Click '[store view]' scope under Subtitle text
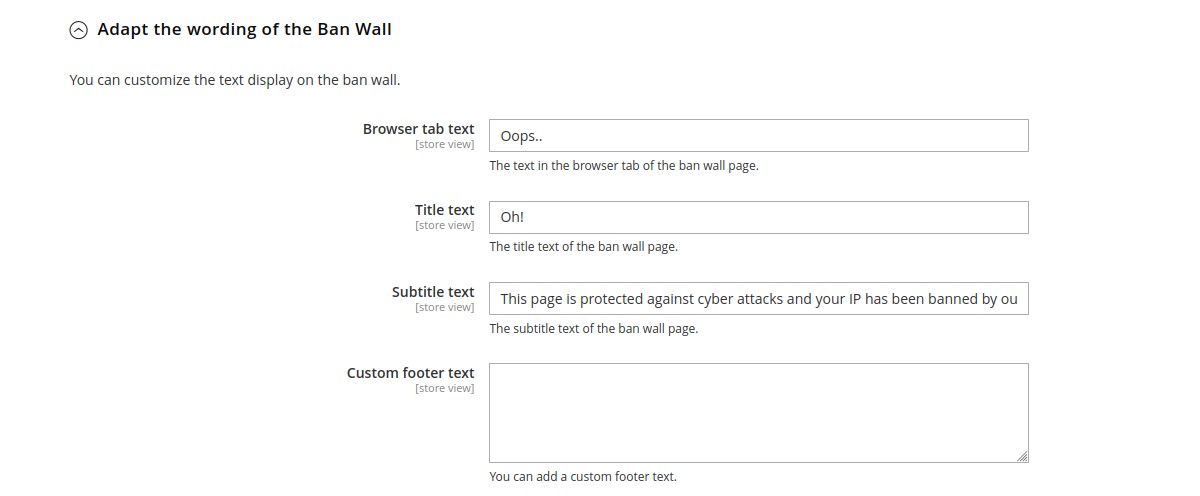 coord(444,308)
